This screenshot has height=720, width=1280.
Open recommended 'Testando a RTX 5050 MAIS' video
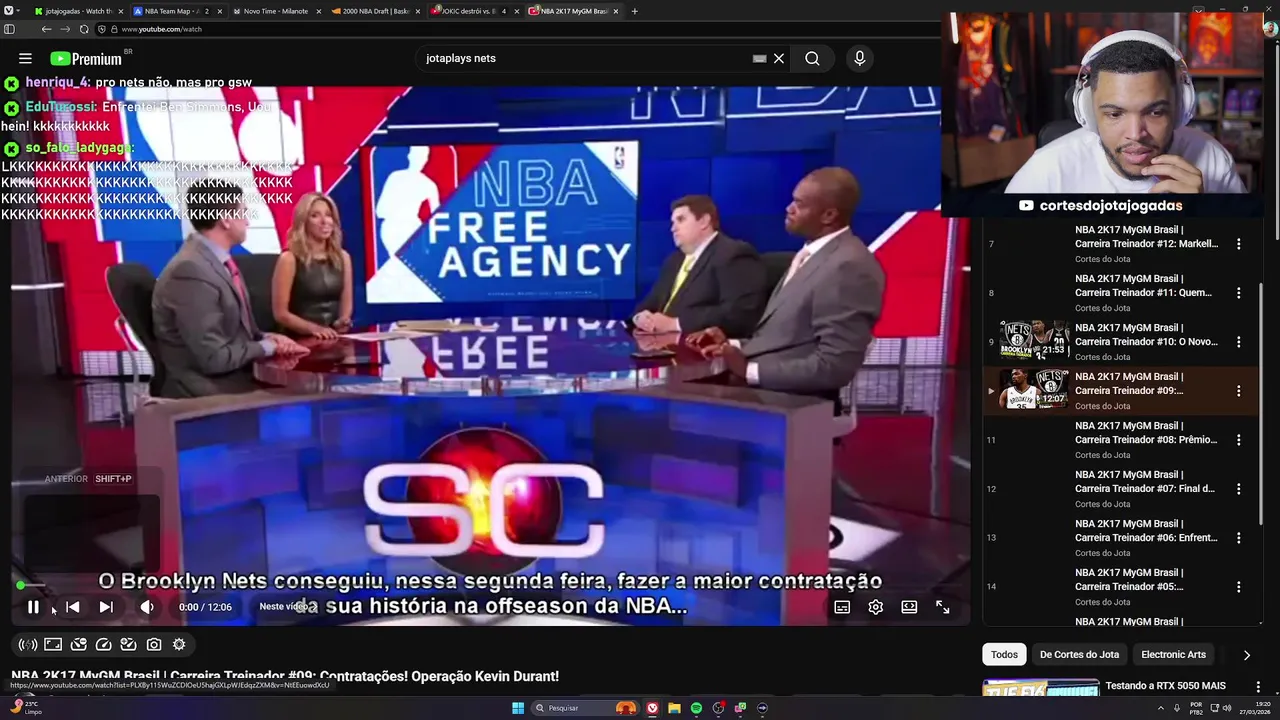tap(1165, 686)
